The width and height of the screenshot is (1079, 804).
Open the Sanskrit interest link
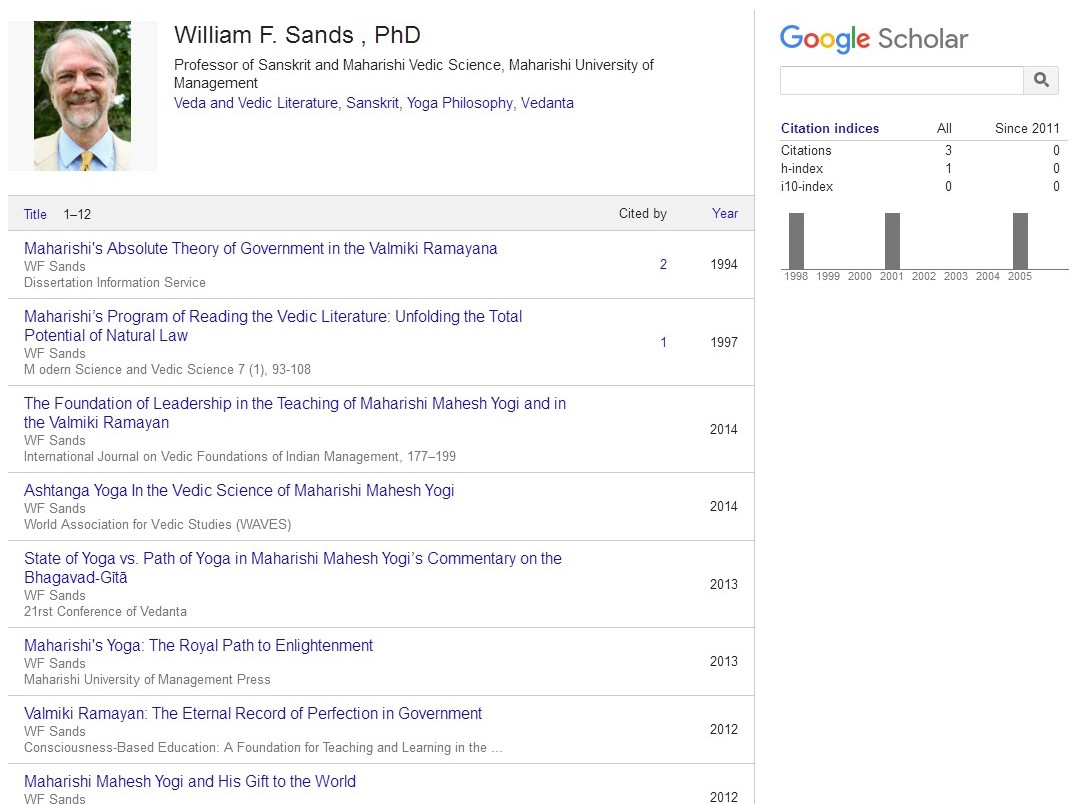[x=372, y=103]
